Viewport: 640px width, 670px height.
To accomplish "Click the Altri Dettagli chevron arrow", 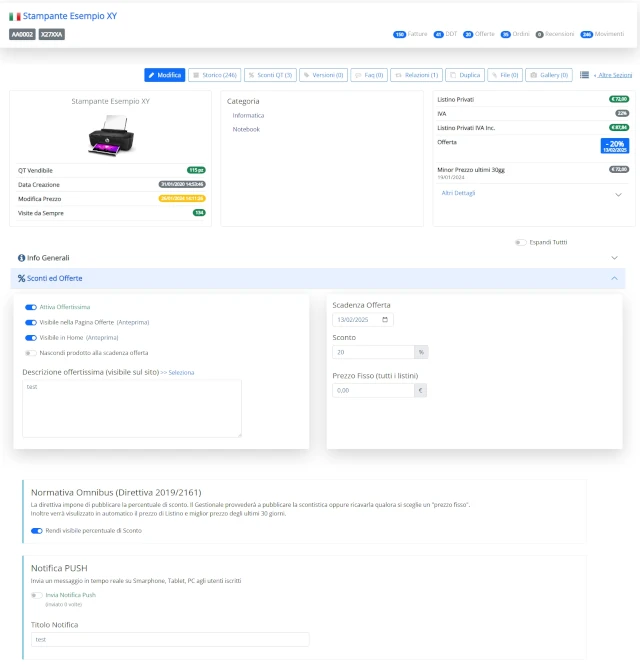I will point(618,195).
